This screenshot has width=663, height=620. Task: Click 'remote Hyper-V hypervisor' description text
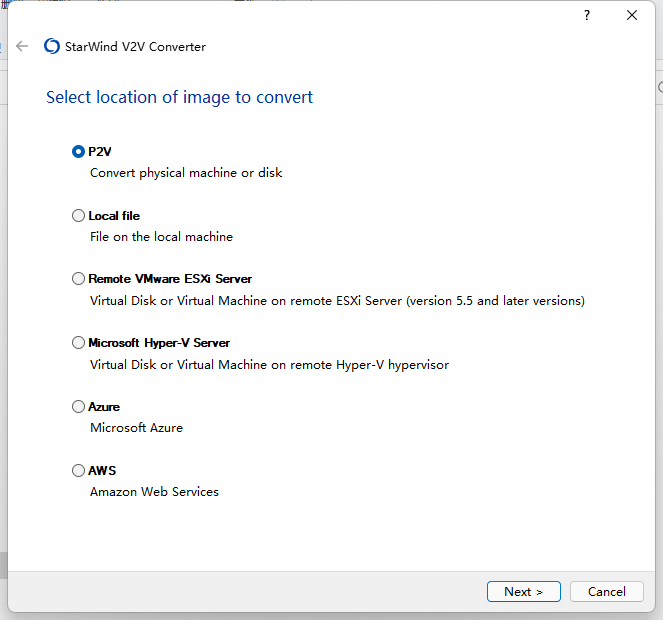[x=269, y=365]
